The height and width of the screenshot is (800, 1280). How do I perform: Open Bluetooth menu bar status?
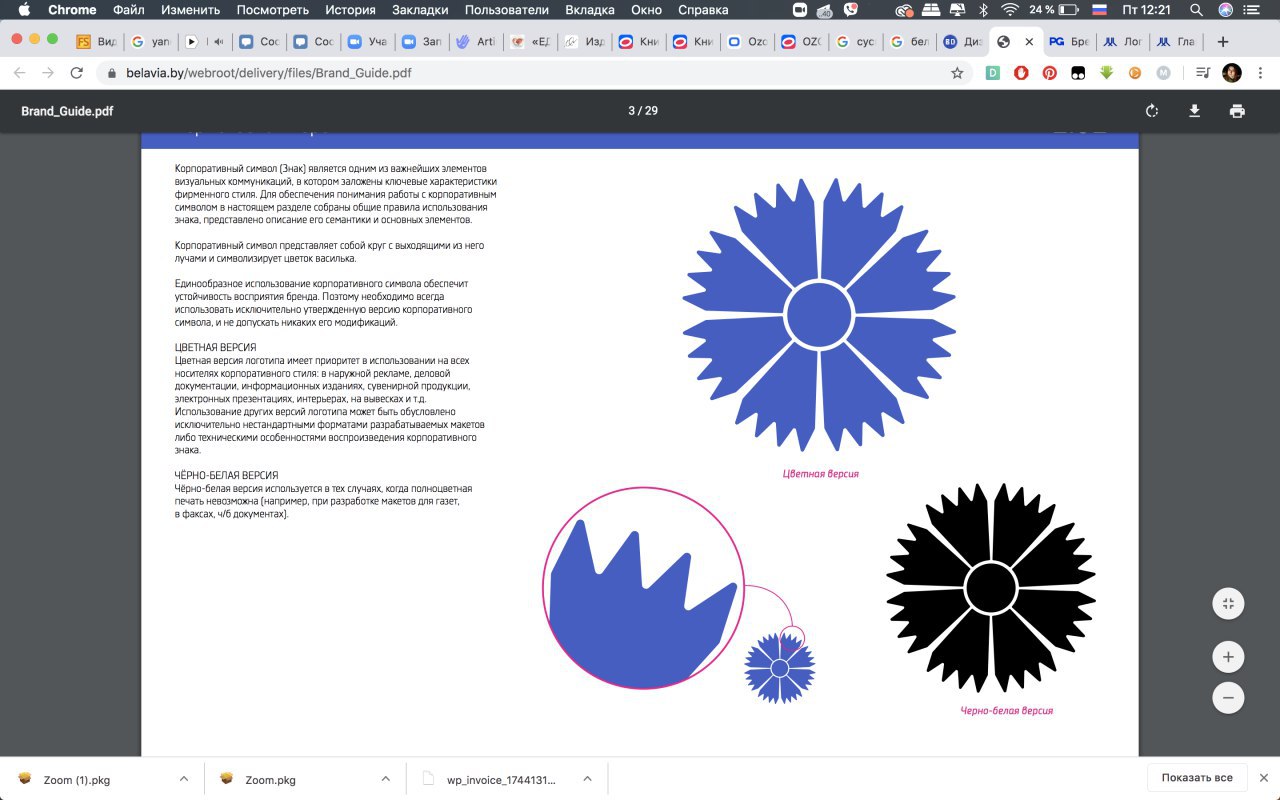point(983,10)
